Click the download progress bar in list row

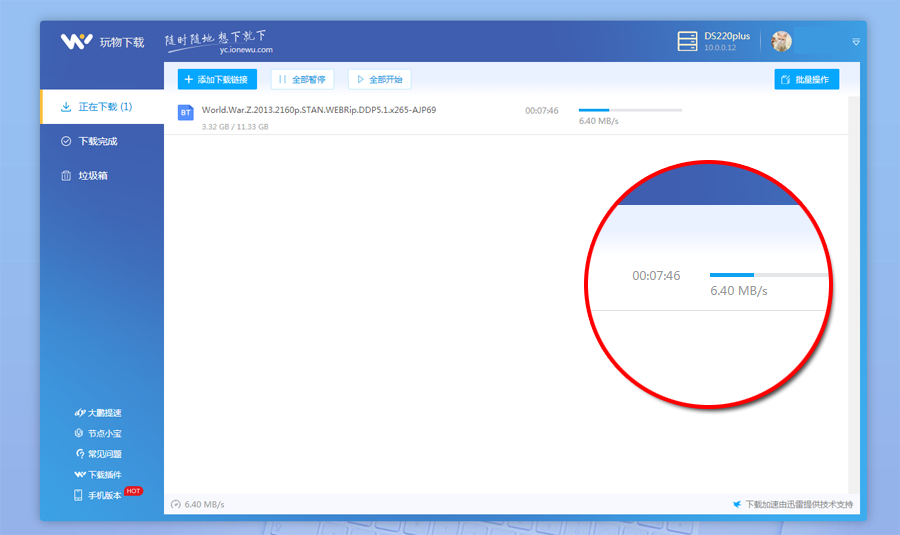(x=630, y=110)
